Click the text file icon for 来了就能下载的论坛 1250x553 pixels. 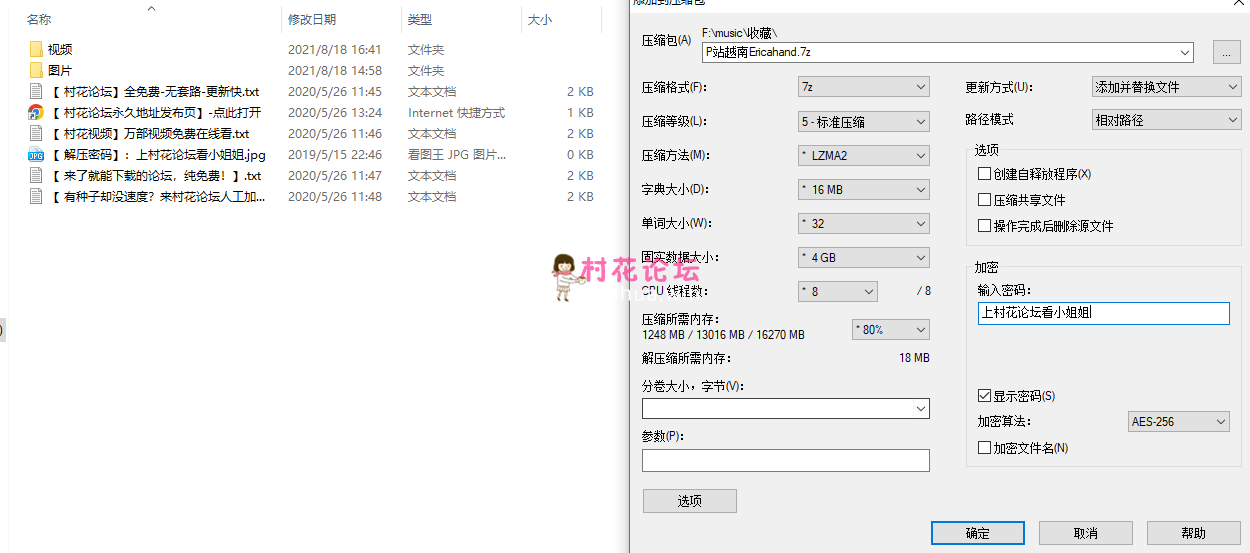tap(36, 175)
